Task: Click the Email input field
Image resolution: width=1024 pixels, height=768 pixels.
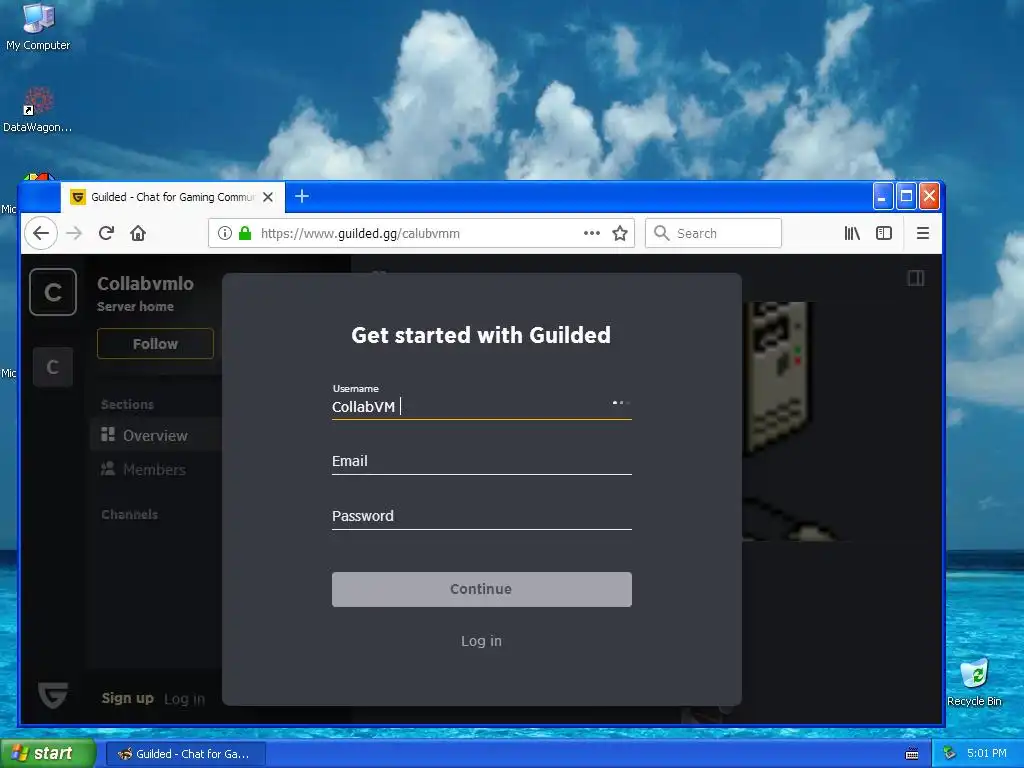Action: click(481, 461)
